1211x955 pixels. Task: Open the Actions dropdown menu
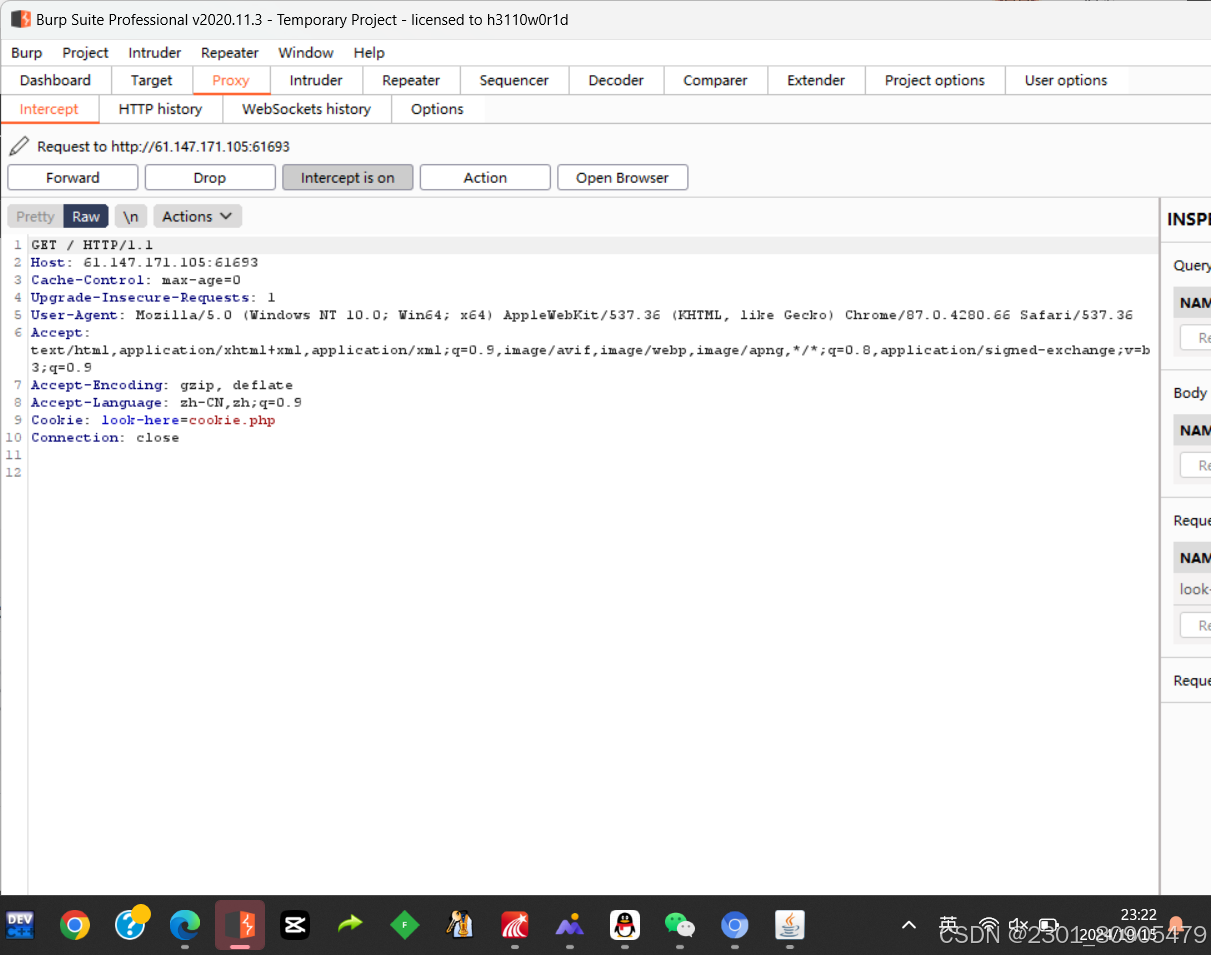click(x=197, y=216)
